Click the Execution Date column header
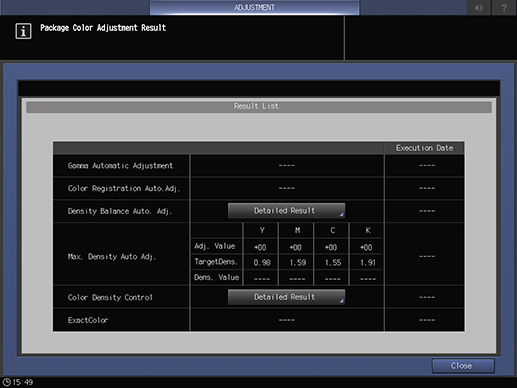Image resolution: width=517 pixels, height=388 pixels. [424, 148]
